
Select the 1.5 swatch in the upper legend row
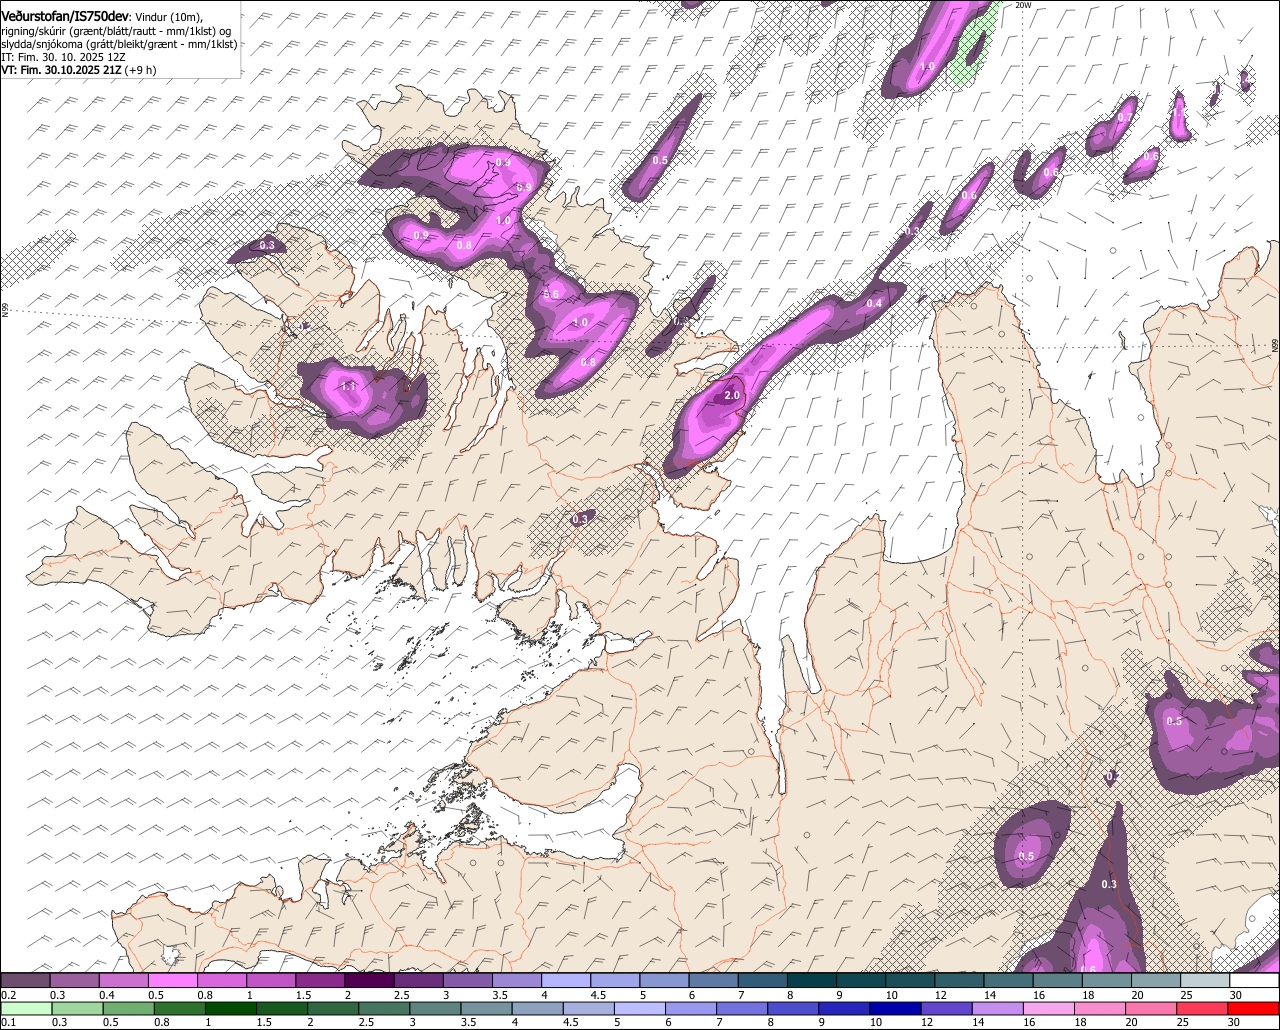[320, 981]
